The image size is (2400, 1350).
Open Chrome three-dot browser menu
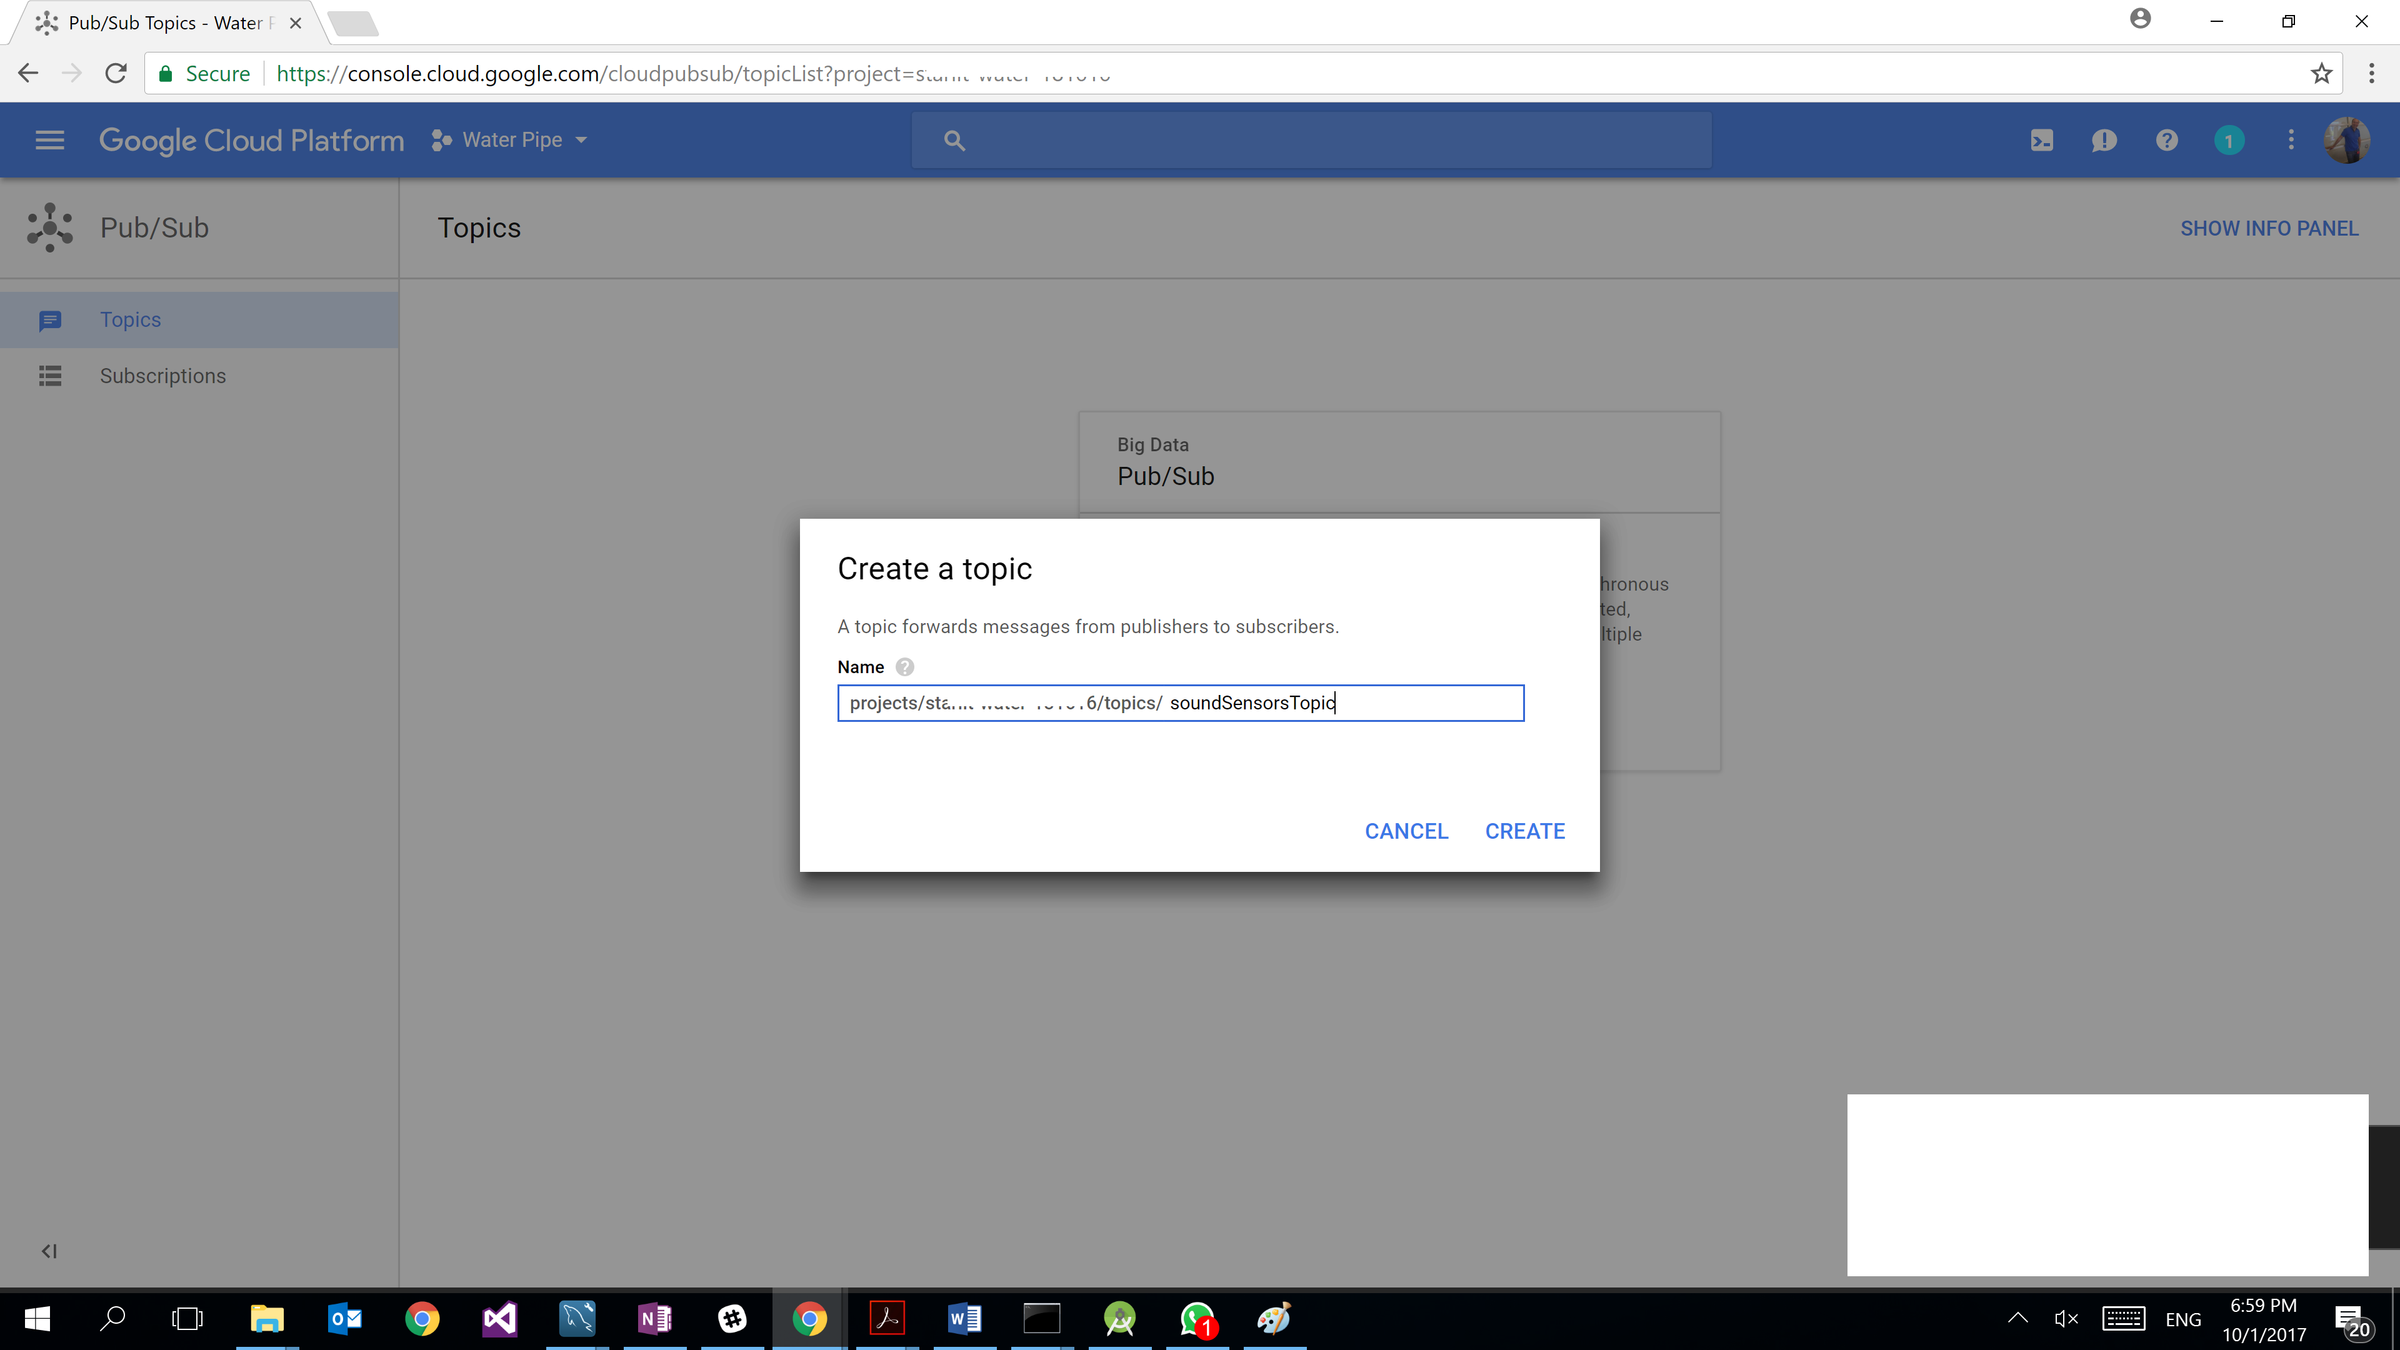2371,74
